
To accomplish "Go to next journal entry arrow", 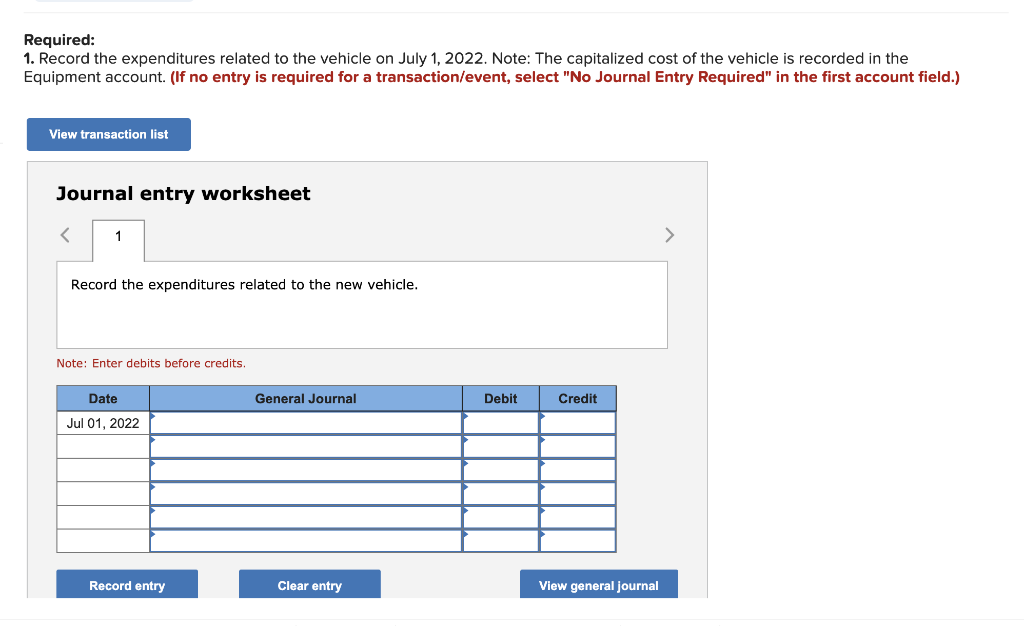I will click(x=669, y=235).
